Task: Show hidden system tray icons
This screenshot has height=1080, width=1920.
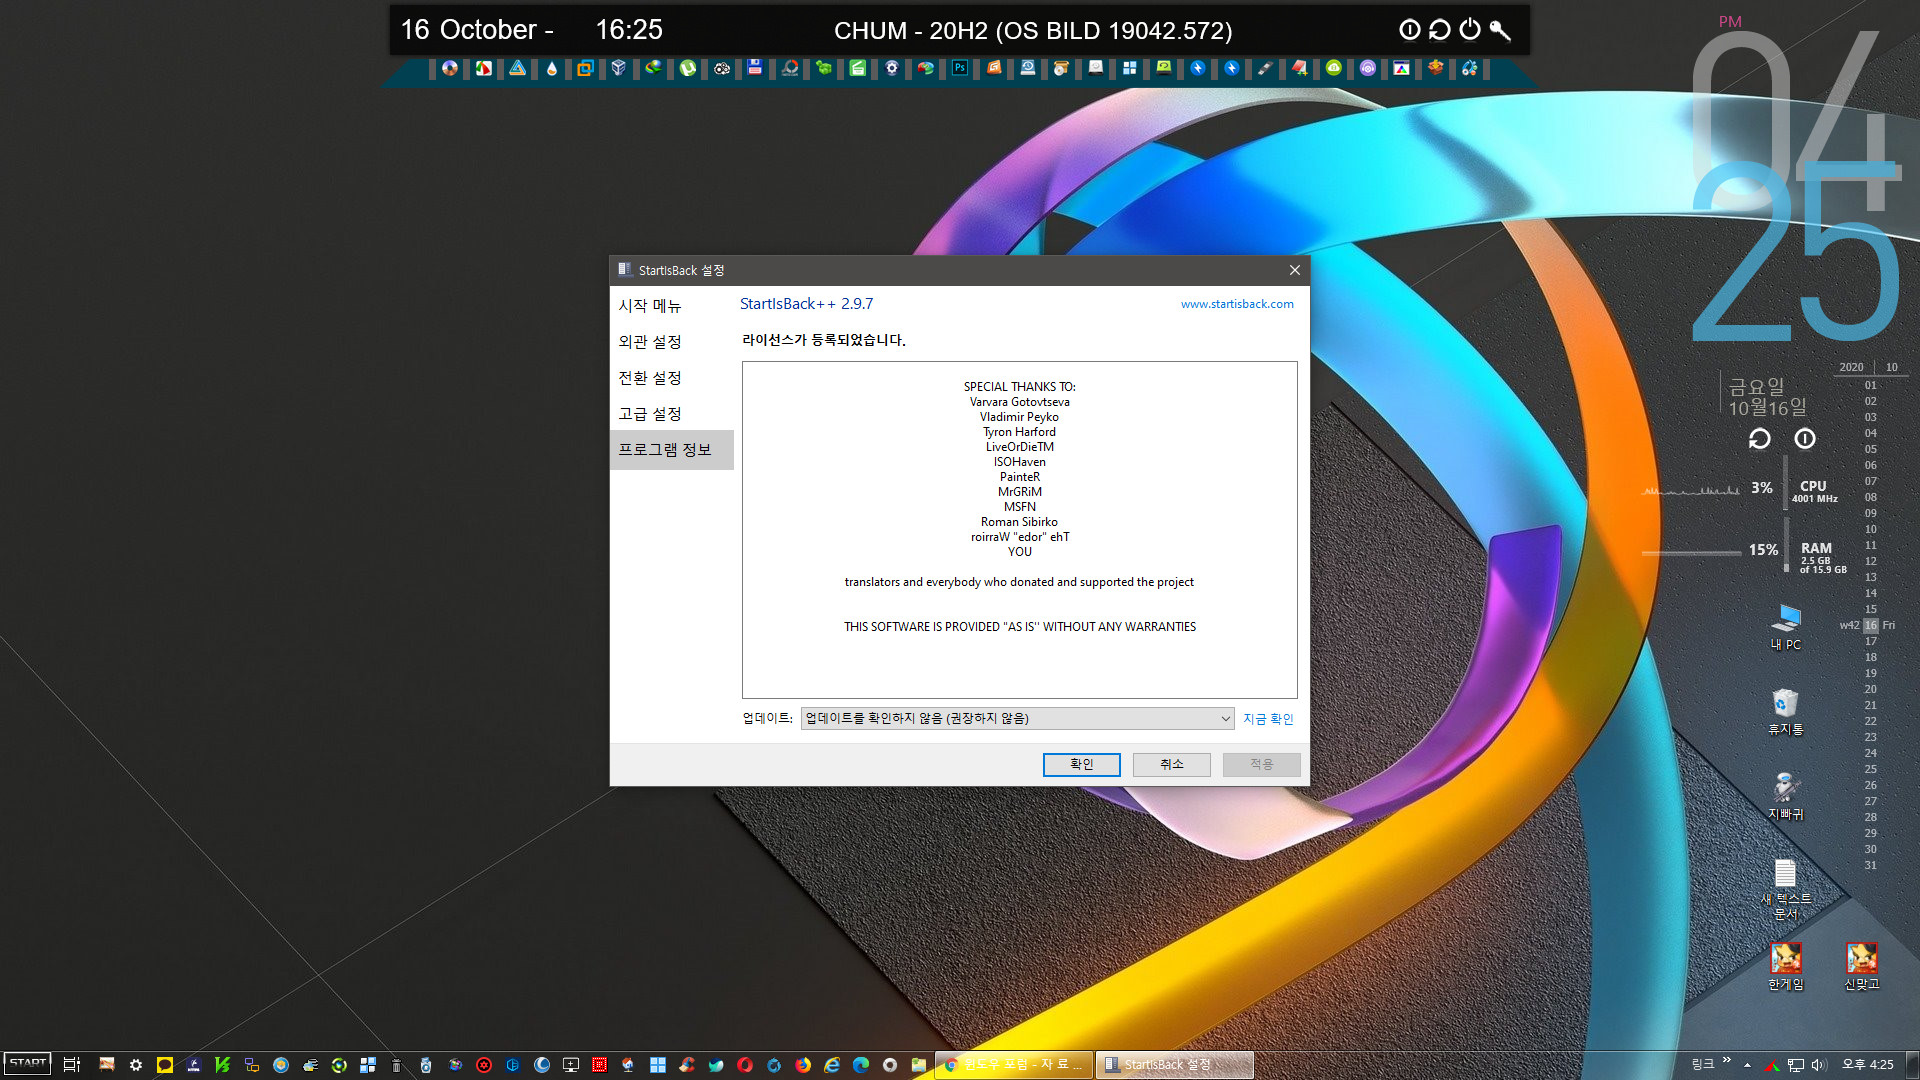Action: [x=1748, y=1065]
